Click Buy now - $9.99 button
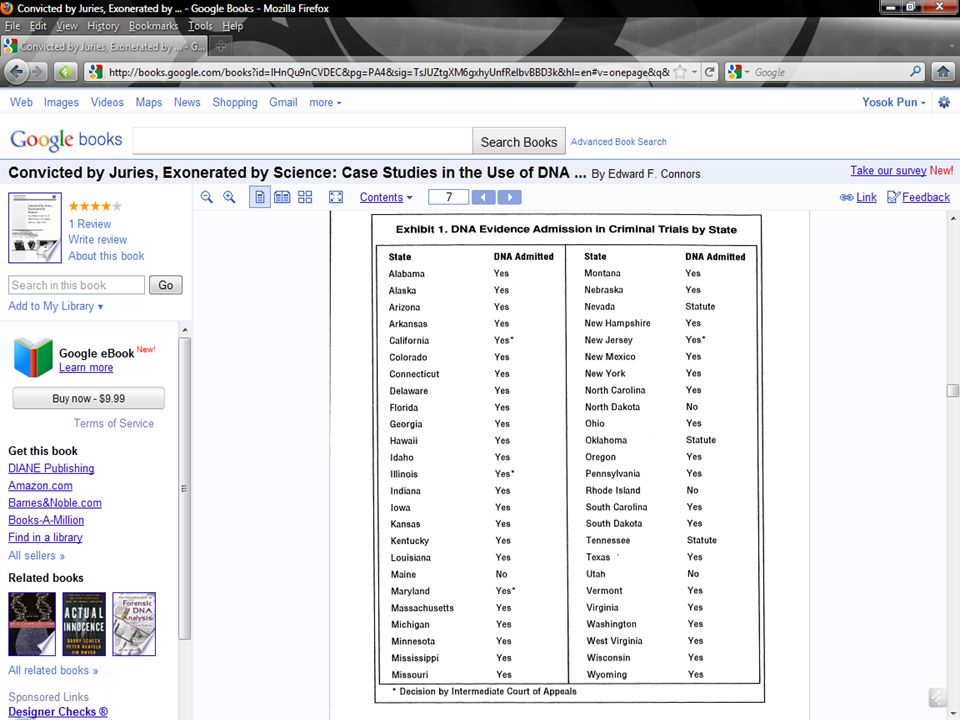Viewport: 960px width, 720px height. (88, 398)
